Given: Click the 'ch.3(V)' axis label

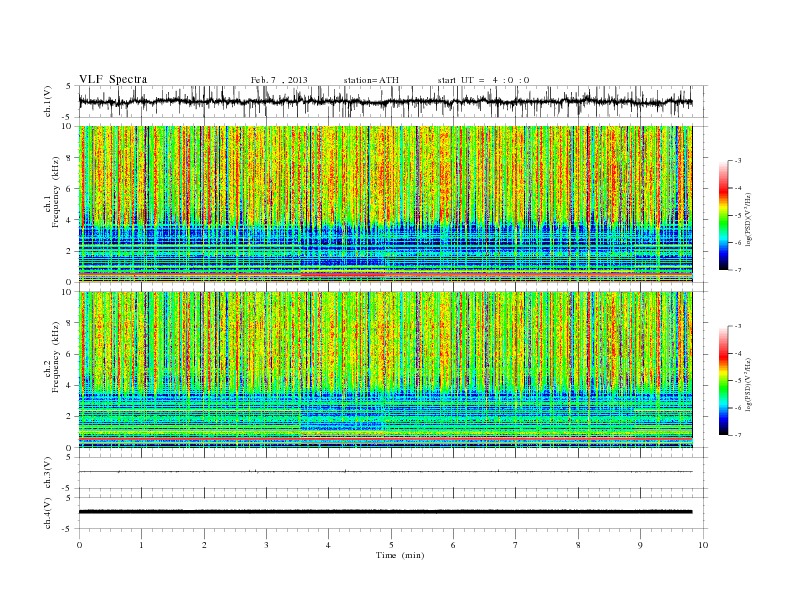Looking at the screenshot, I should coord(47,473).
